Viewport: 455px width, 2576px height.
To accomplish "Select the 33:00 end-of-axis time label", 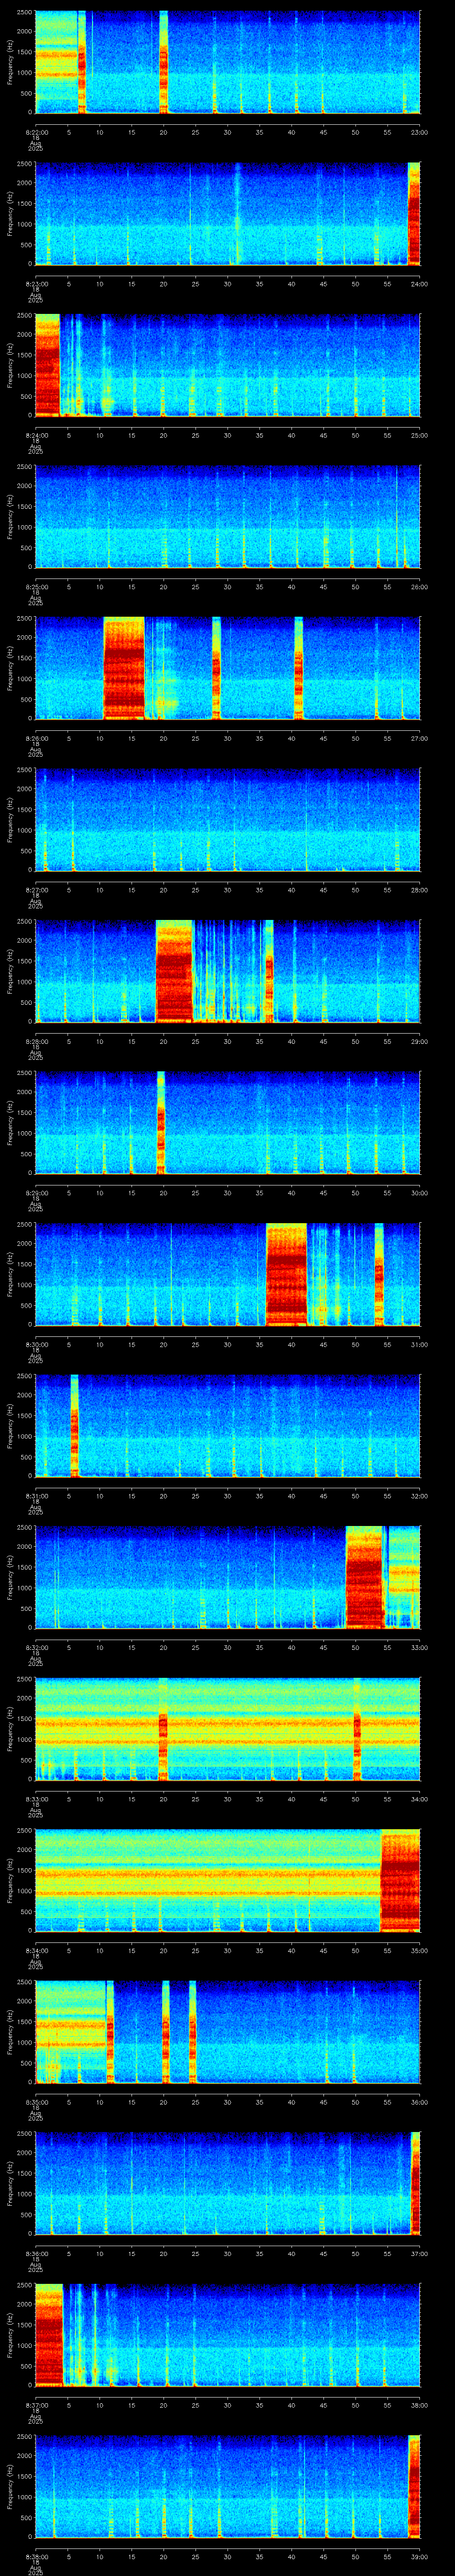I will 420,1647.
